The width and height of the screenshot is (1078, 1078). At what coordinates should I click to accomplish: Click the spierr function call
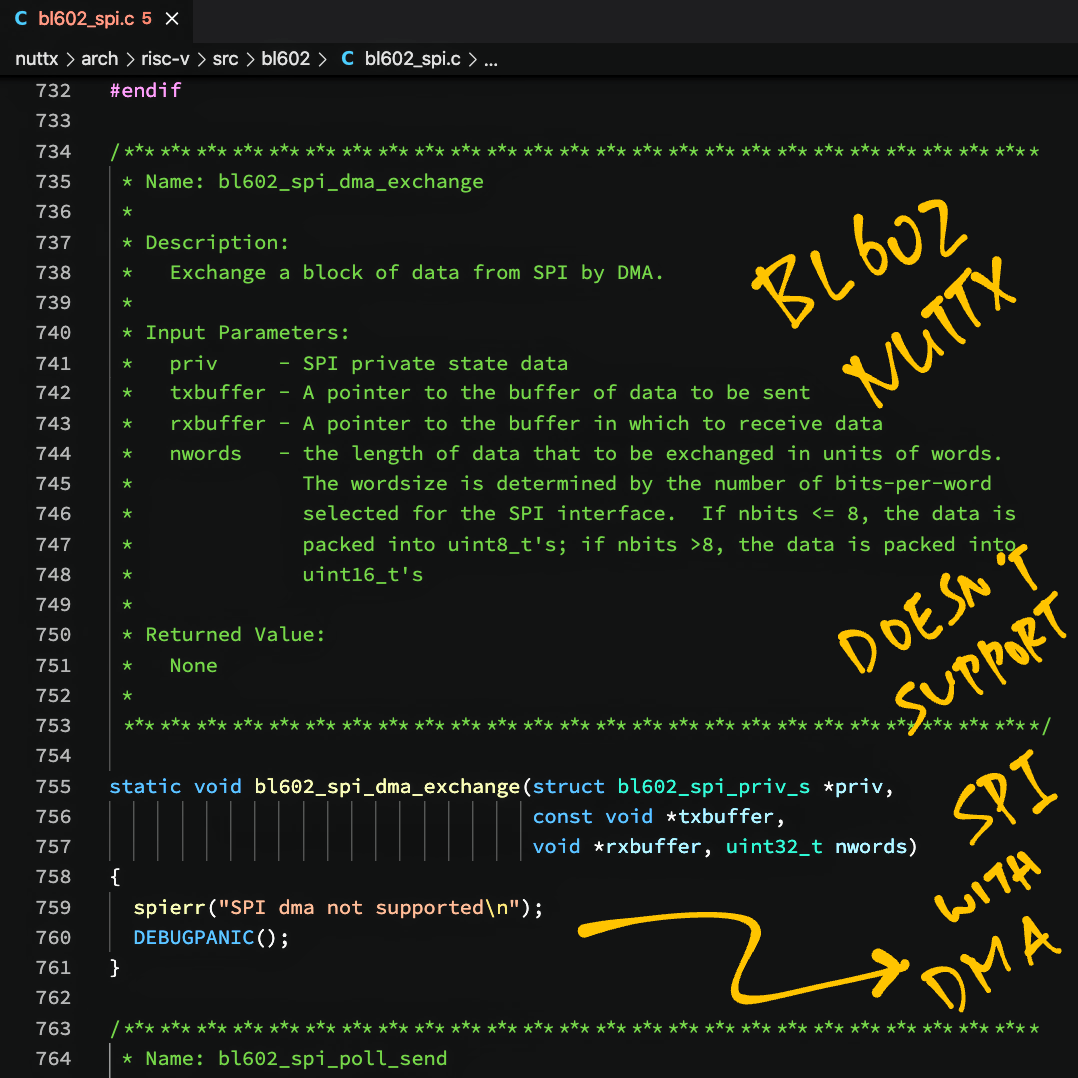pos(169,908)
